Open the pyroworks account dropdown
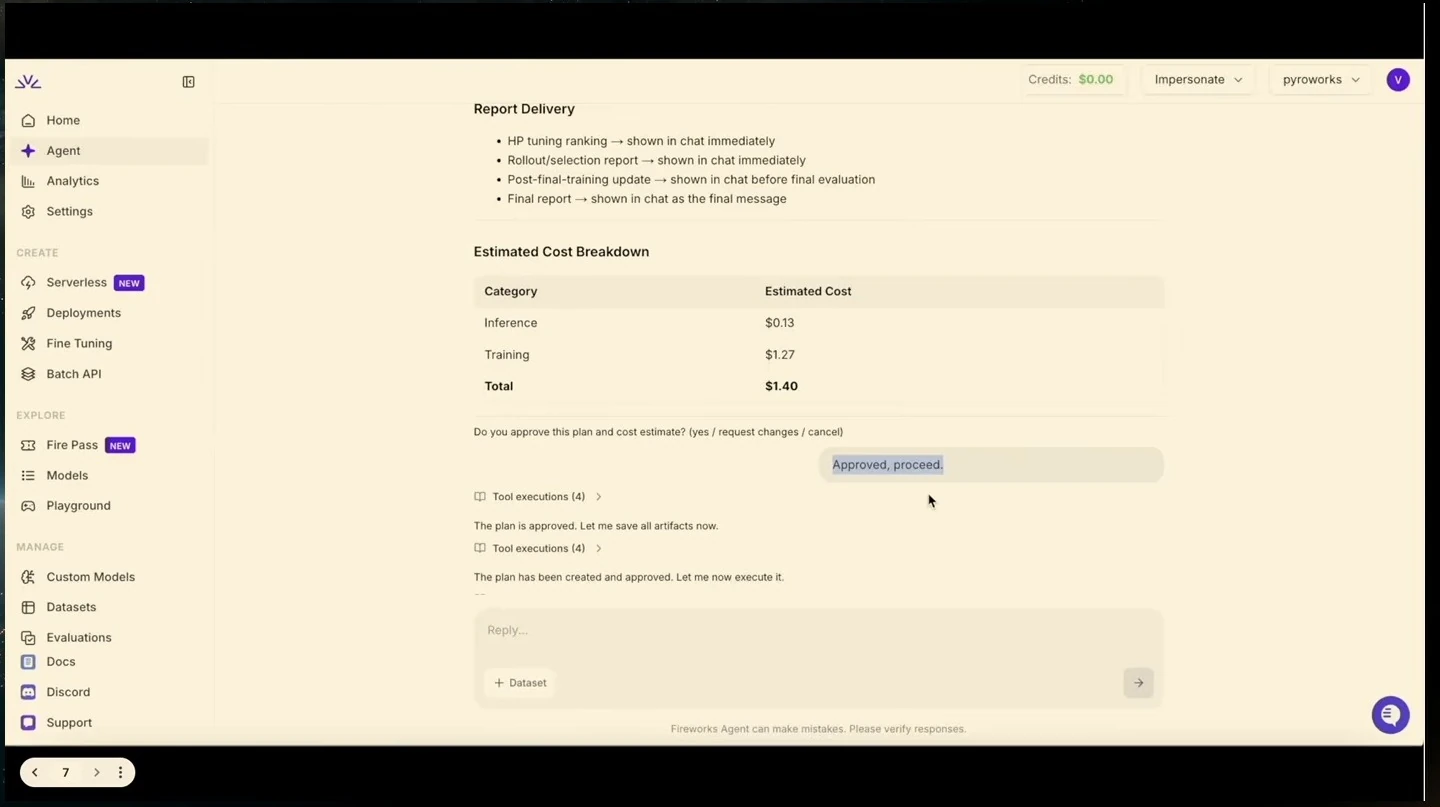Screen dimensions: 1440x807 click(x=1321, y=80)
